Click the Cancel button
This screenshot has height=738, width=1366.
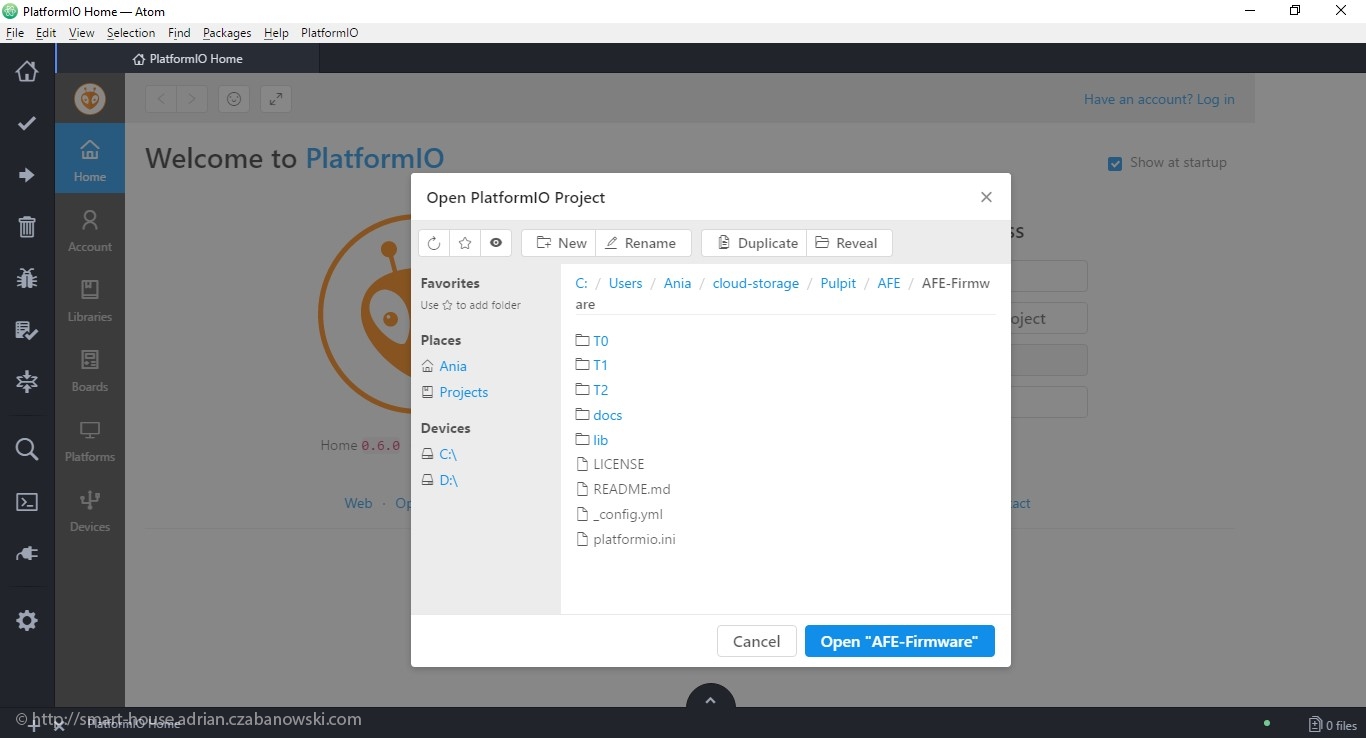click(x=757, y=641)
